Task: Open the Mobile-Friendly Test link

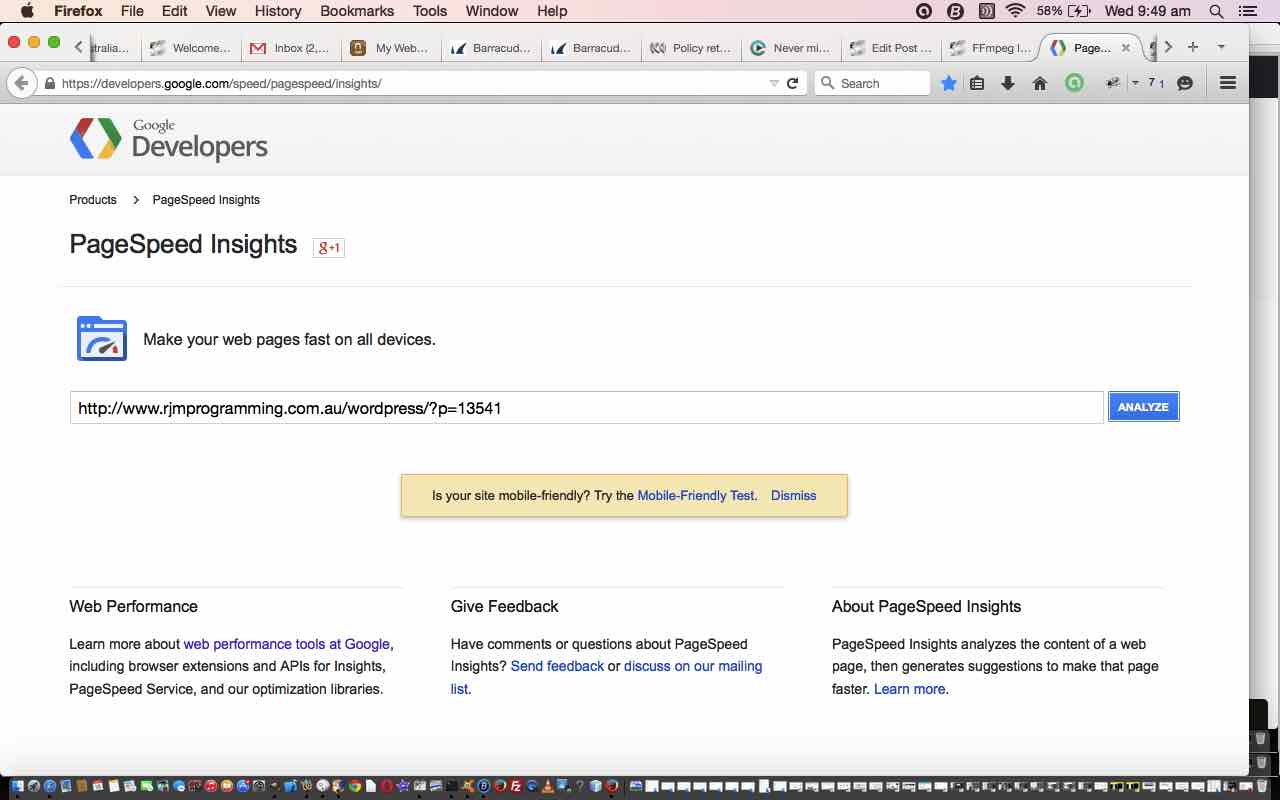Action: pos(696,495)
